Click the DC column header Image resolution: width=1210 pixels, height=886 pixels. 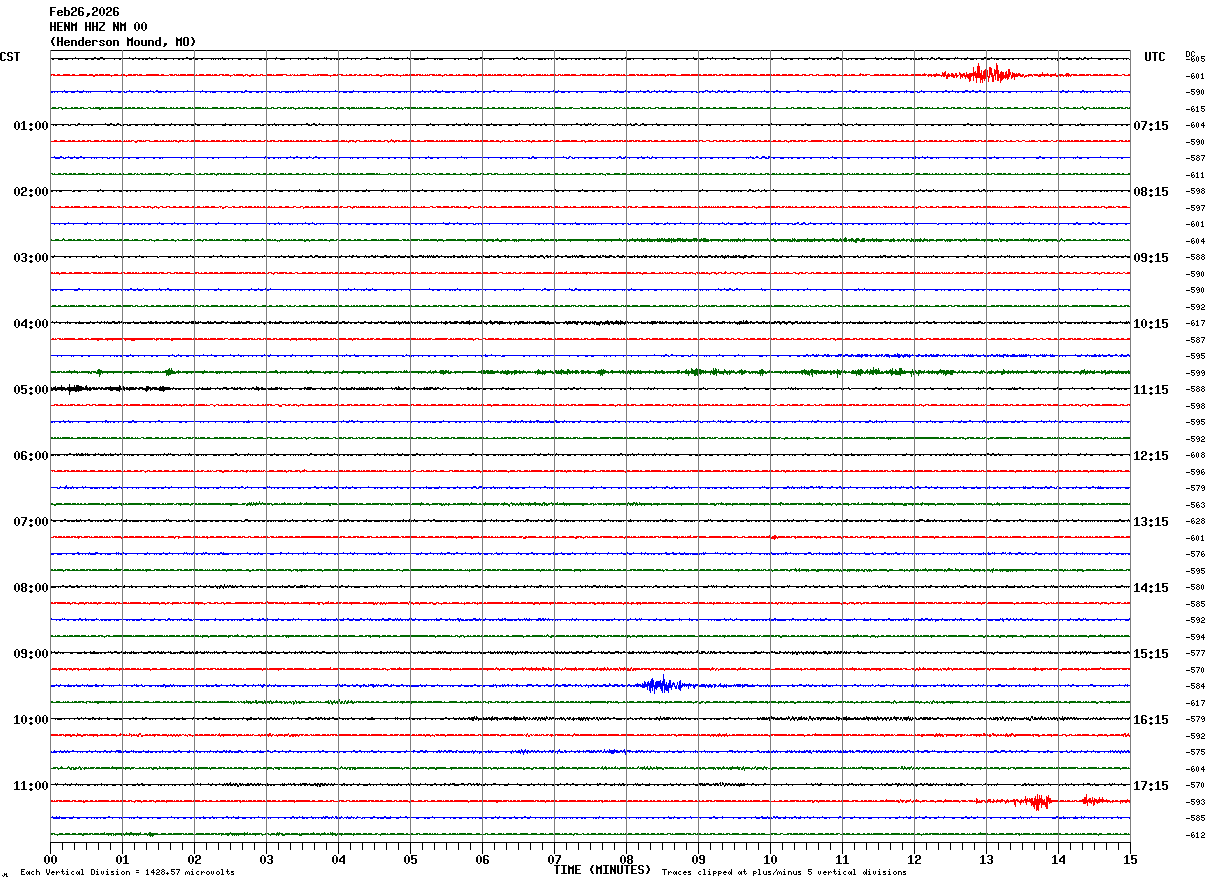tap(1190, 54)
